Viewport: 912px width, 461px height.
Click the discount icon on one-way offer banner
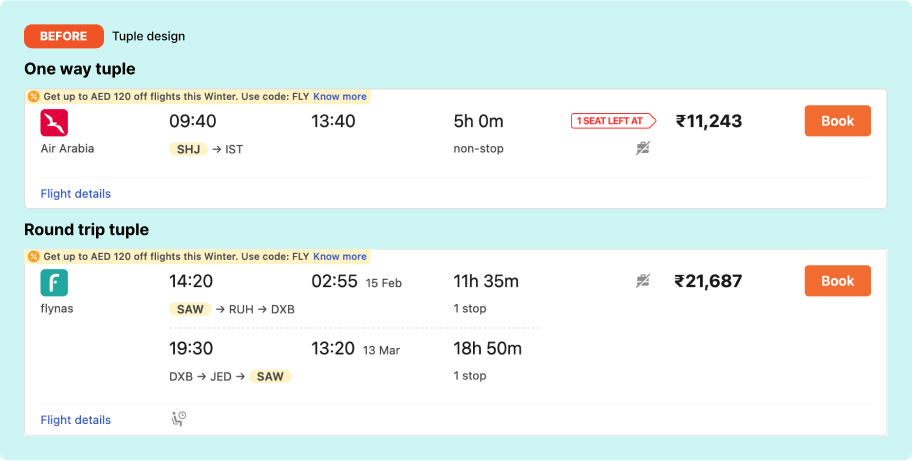34,97
